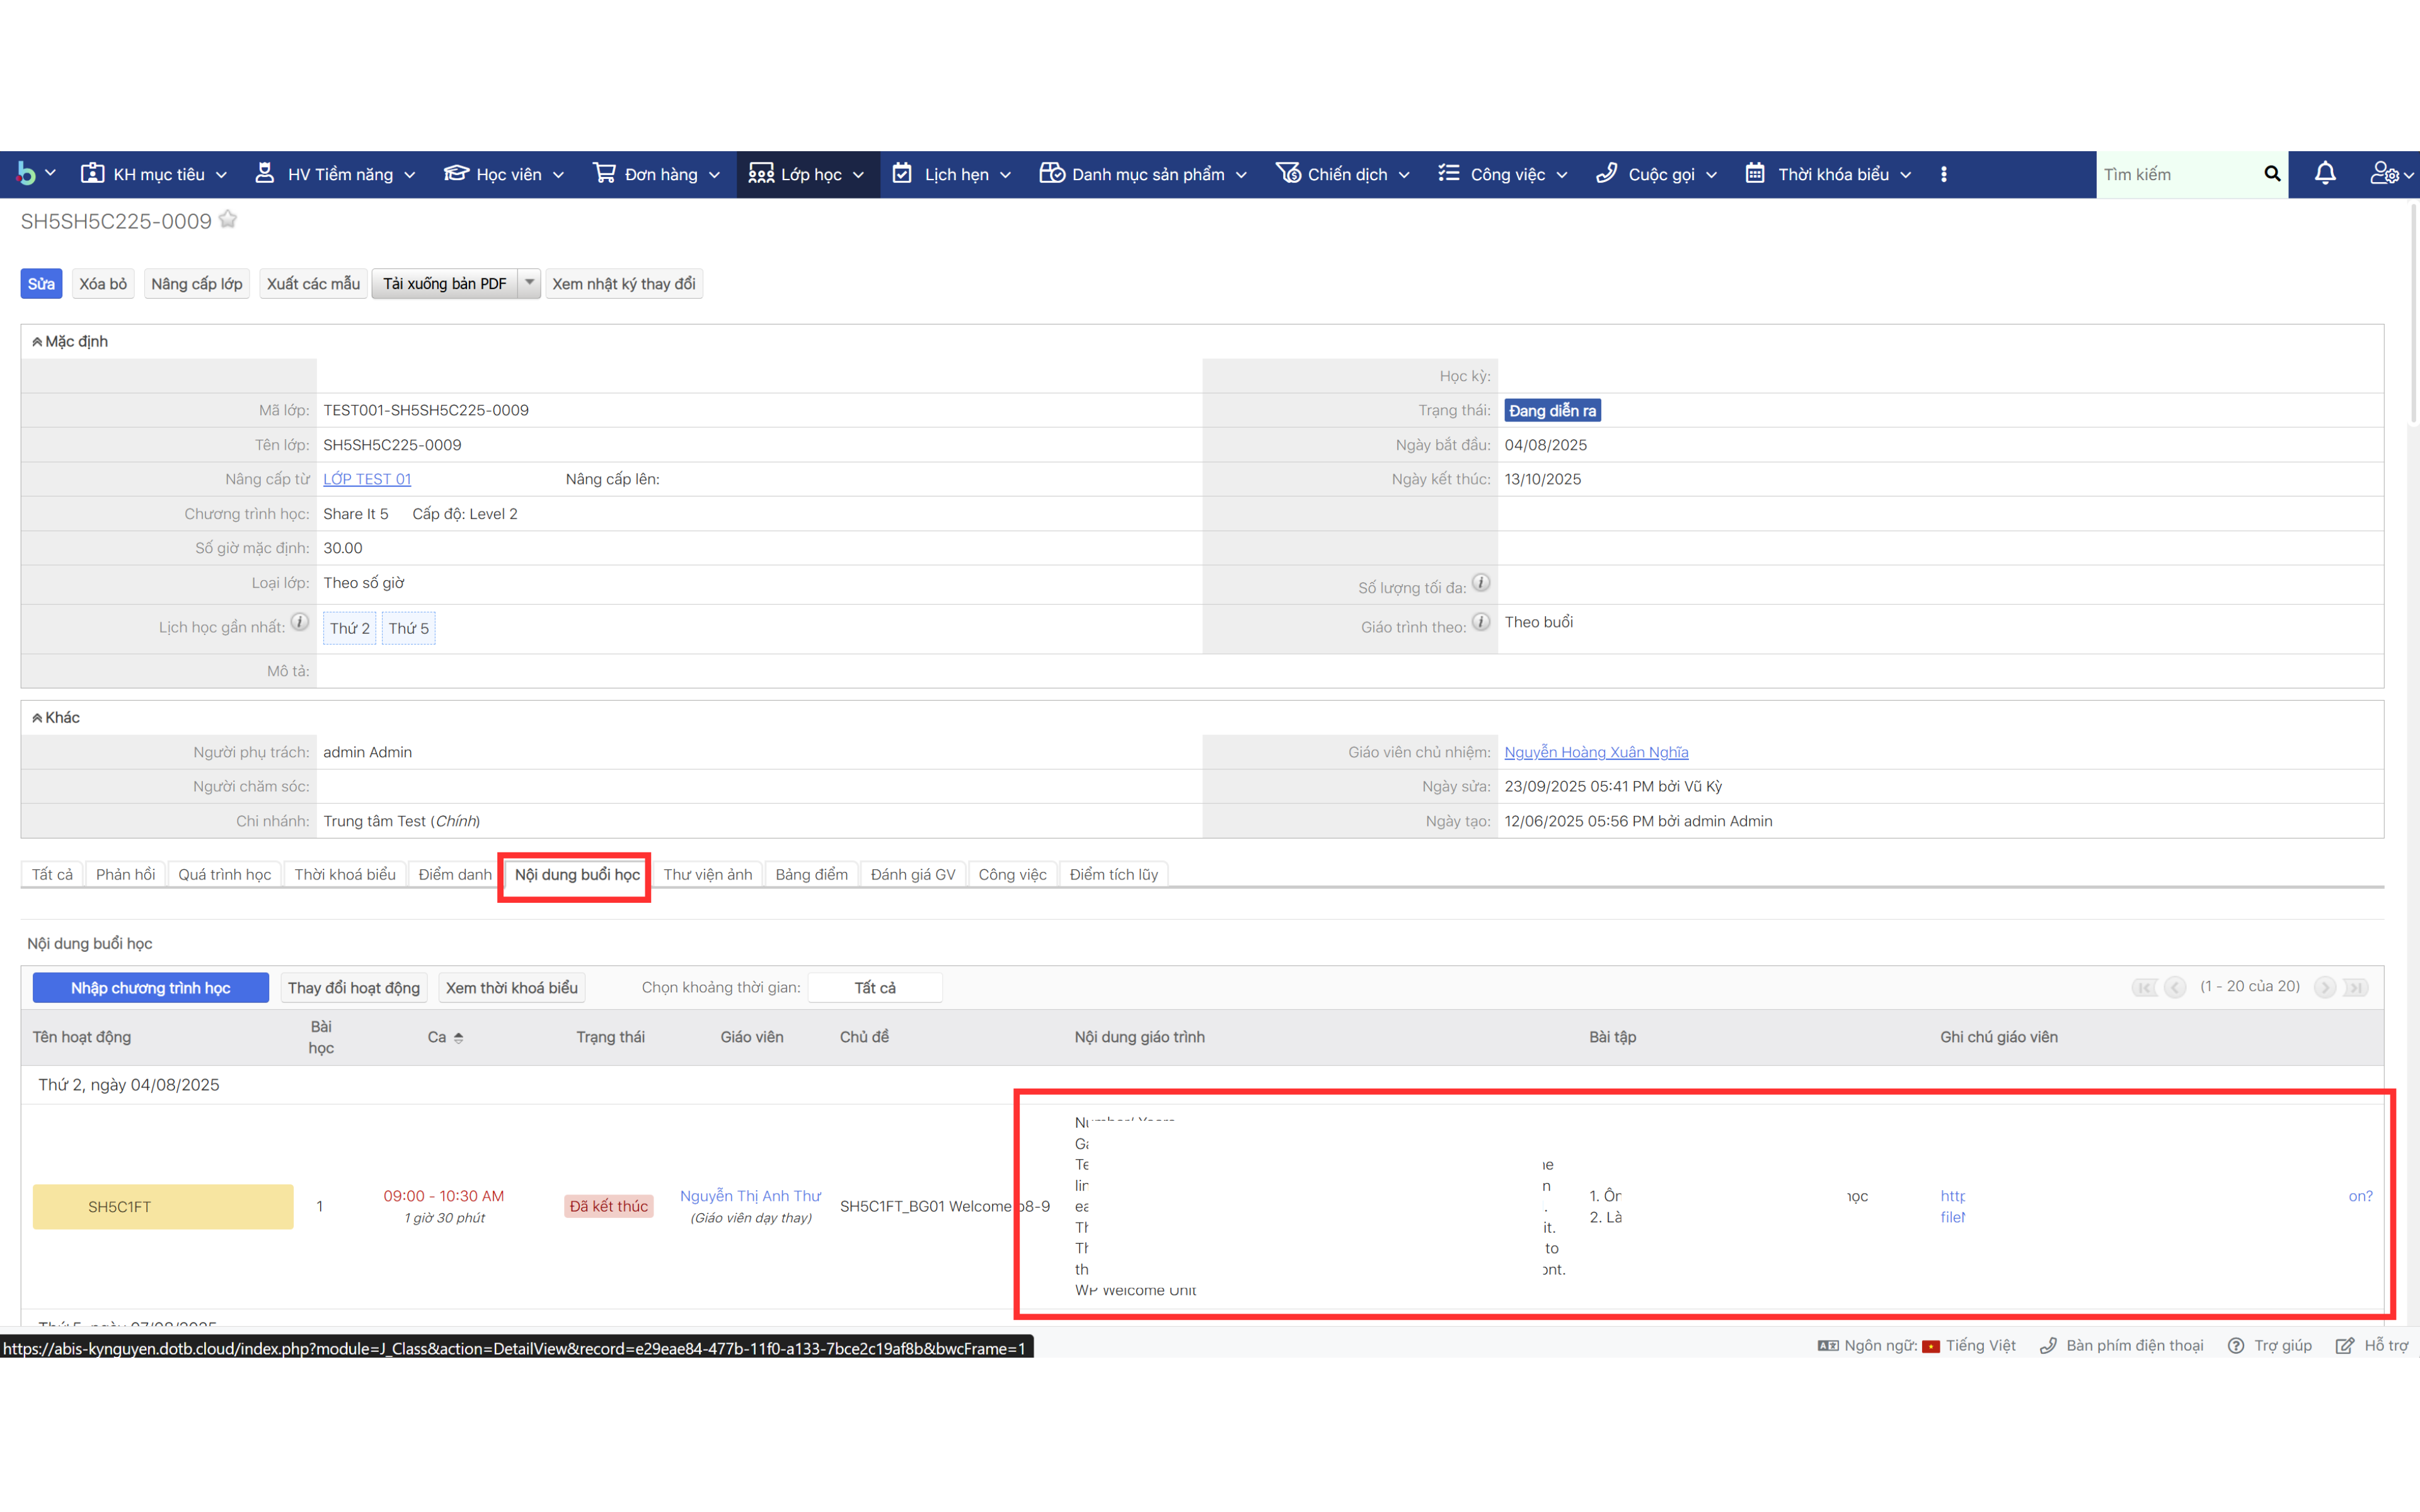The image size is (2420, 1512).
Task: Click the Hỗ trợ icon in footer
Action: 2344,1346
